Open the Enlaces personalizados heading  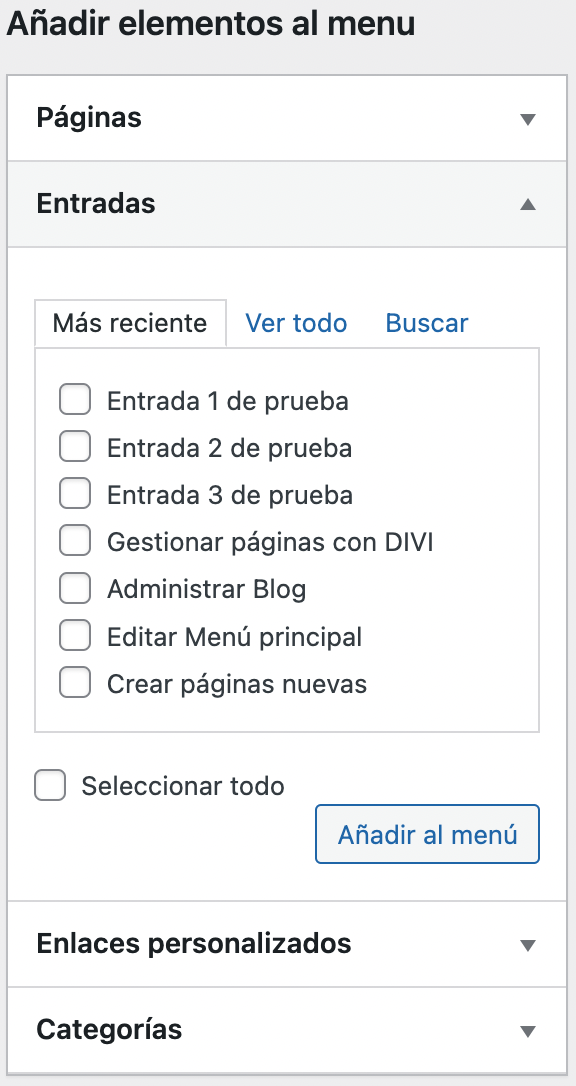194,943
